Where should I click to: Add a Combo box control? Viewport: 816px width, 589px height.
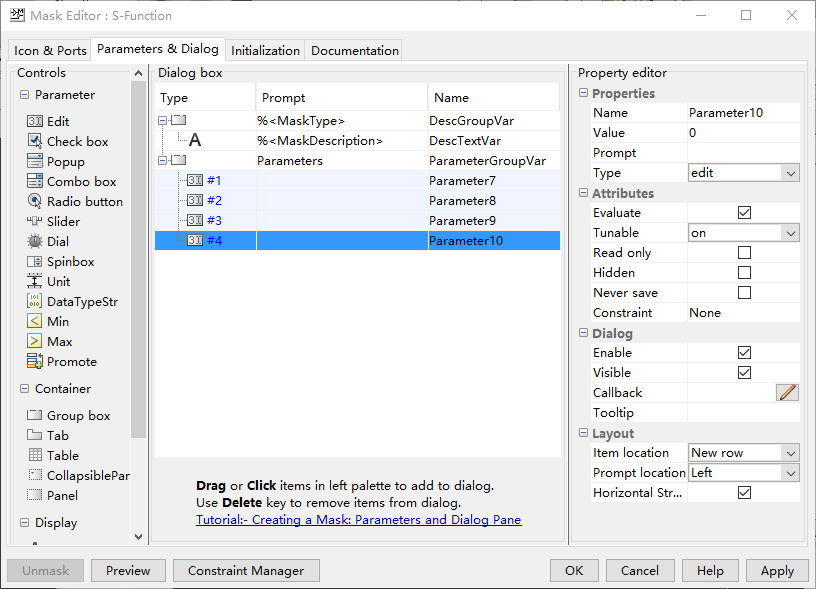click(71, 182)
